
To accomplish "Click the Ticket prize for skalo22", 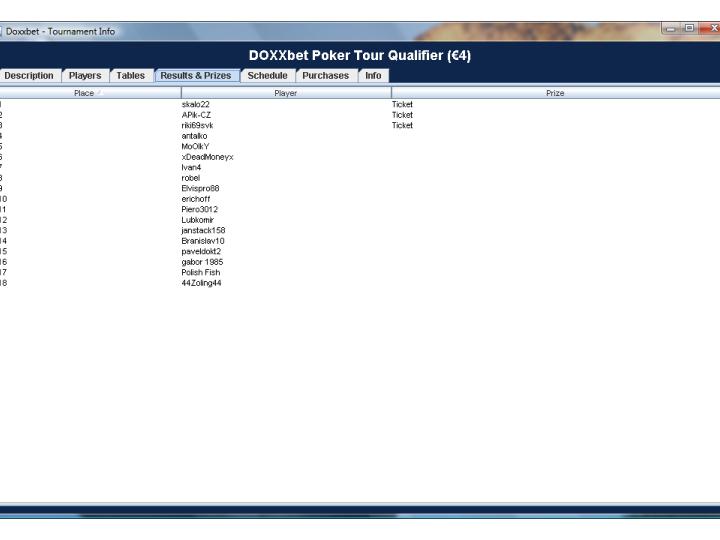I will click(x=402, y=105).
